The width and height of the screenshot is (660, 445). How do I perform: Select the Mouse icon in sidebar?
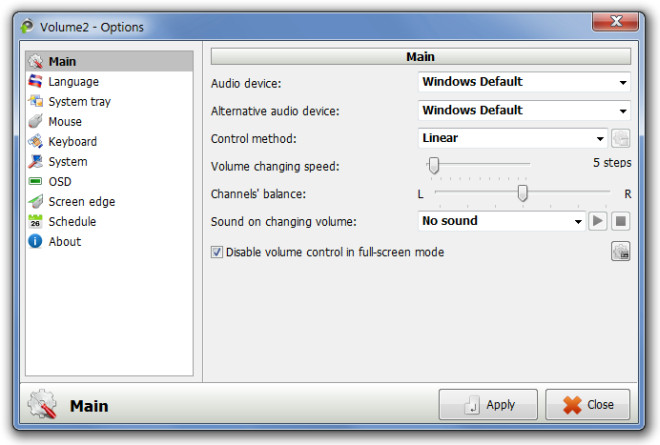point(35,121)
